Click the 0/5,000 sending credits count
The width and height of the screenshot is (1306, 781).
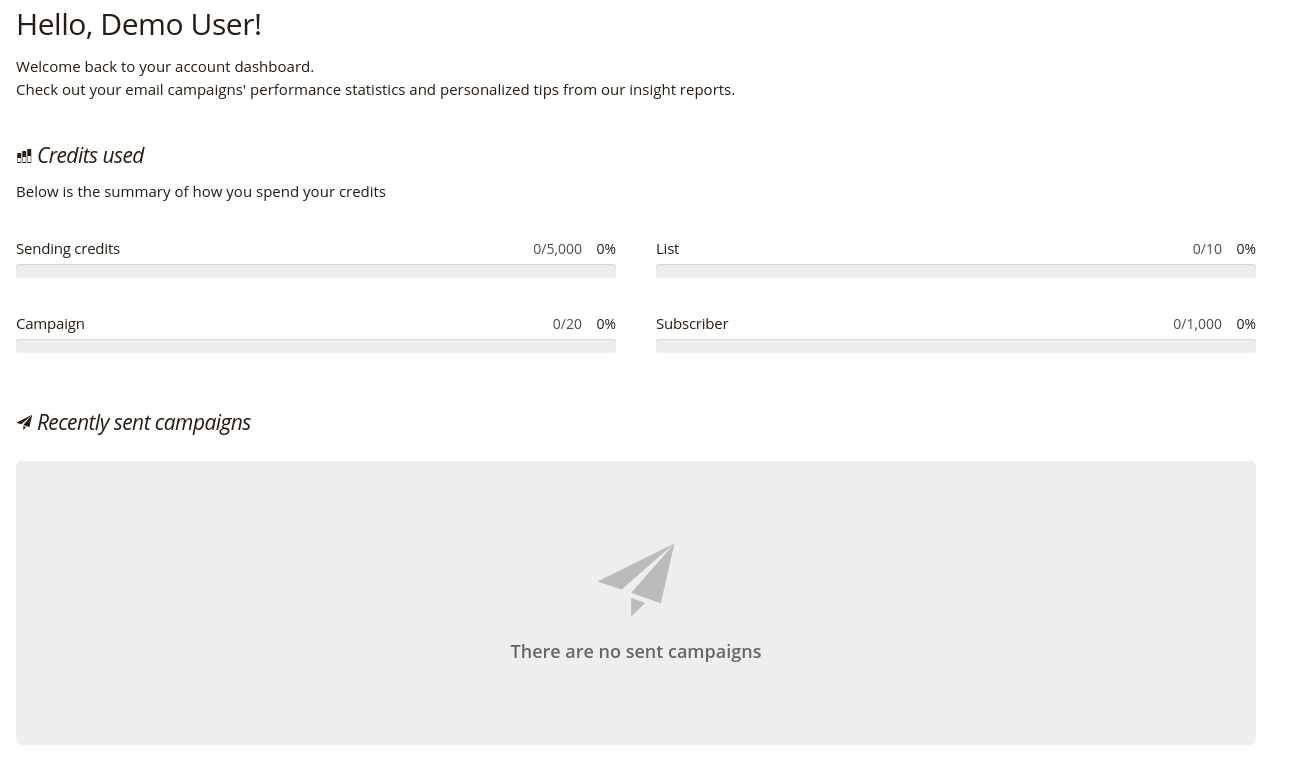[557, 248]
